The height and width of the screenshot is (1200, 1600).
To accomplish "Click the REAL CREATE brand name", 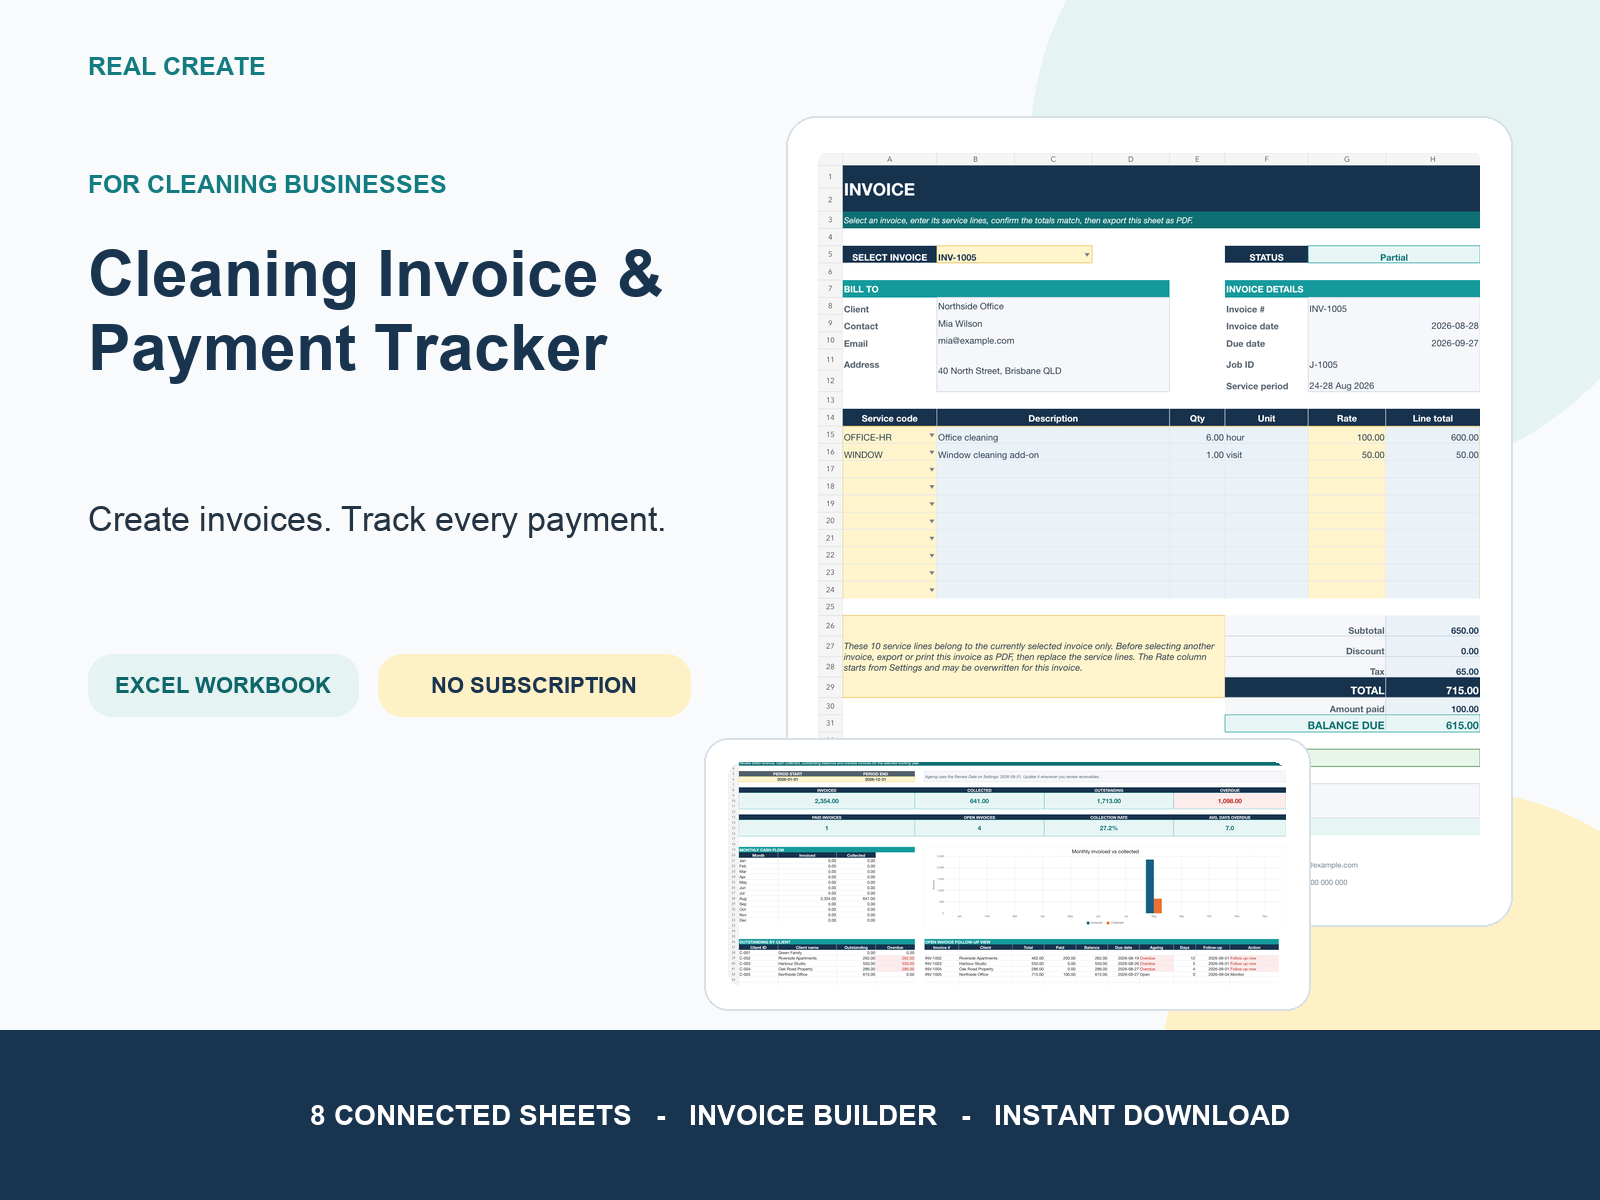I will pos(177,66).
